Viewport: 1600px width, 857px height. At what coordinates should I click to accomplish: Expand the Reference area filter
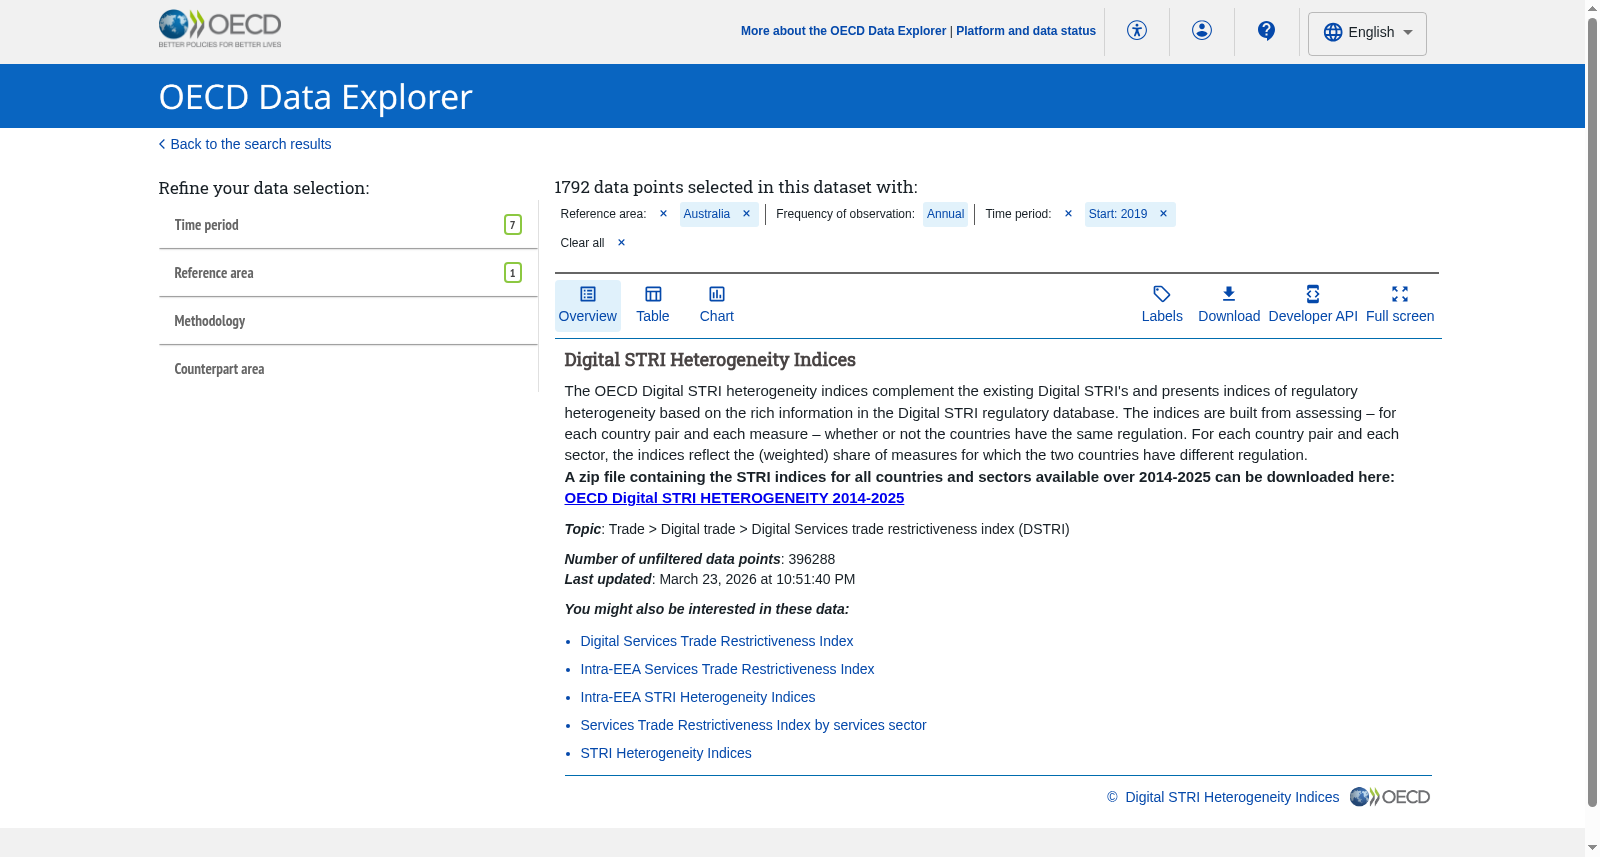[x=348, y=273]
